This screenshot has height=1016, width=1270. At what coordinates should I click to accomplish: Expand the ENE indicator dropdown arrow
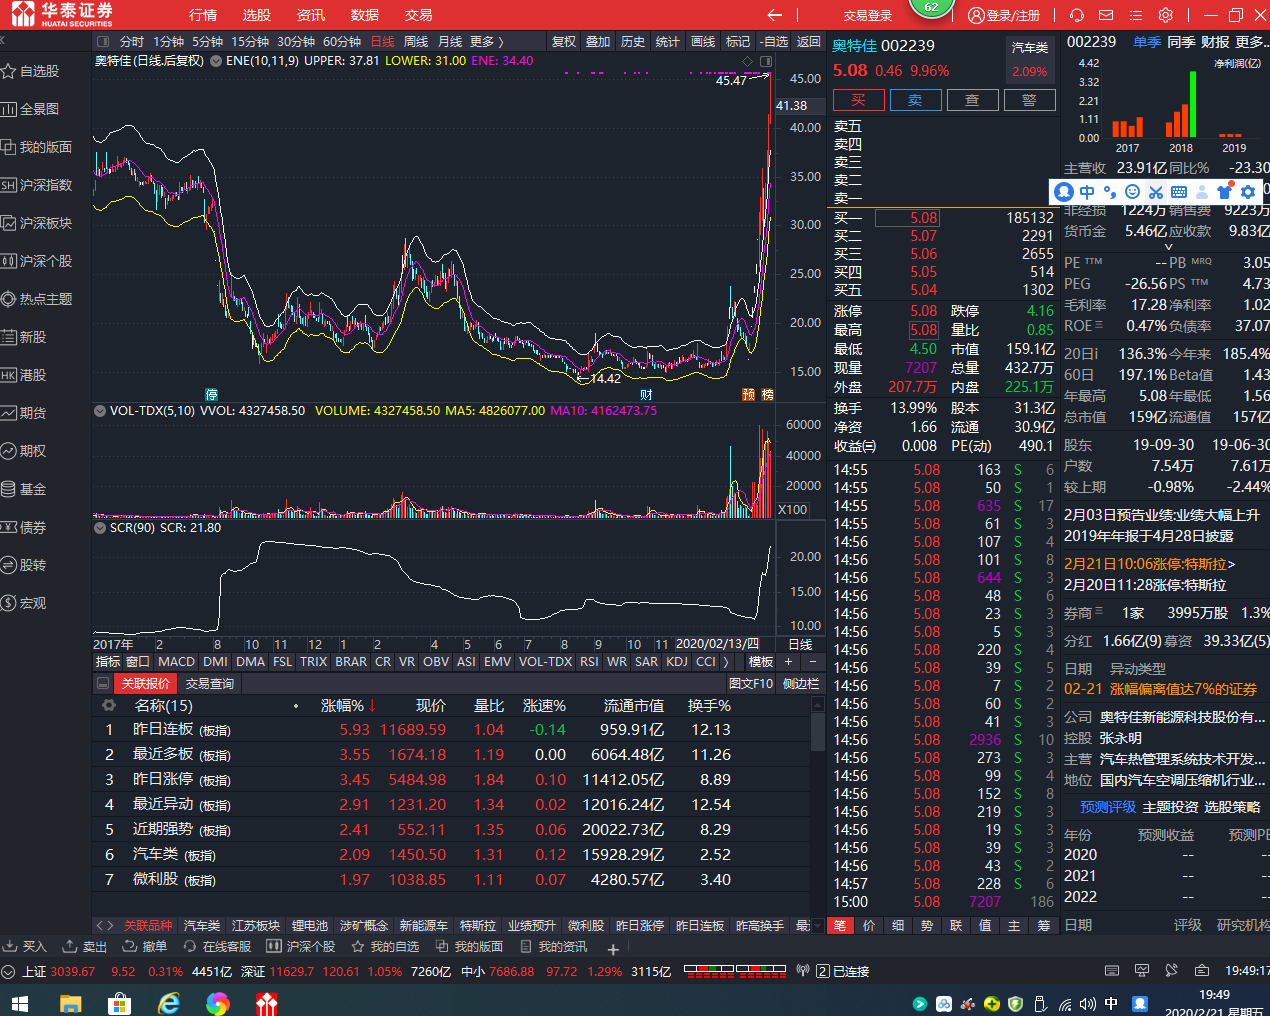tap(216, 61)
